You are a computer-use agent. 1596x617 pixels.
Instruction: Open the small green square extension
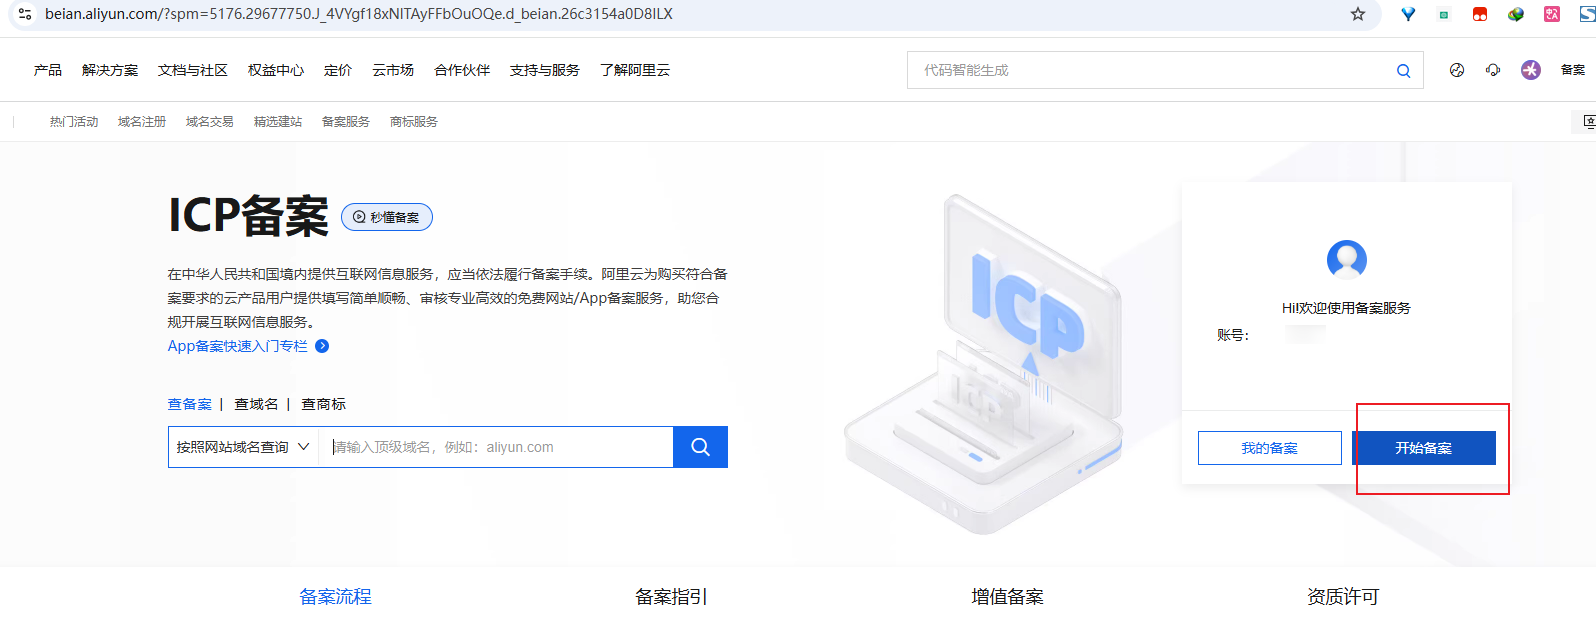(1444, 14)
